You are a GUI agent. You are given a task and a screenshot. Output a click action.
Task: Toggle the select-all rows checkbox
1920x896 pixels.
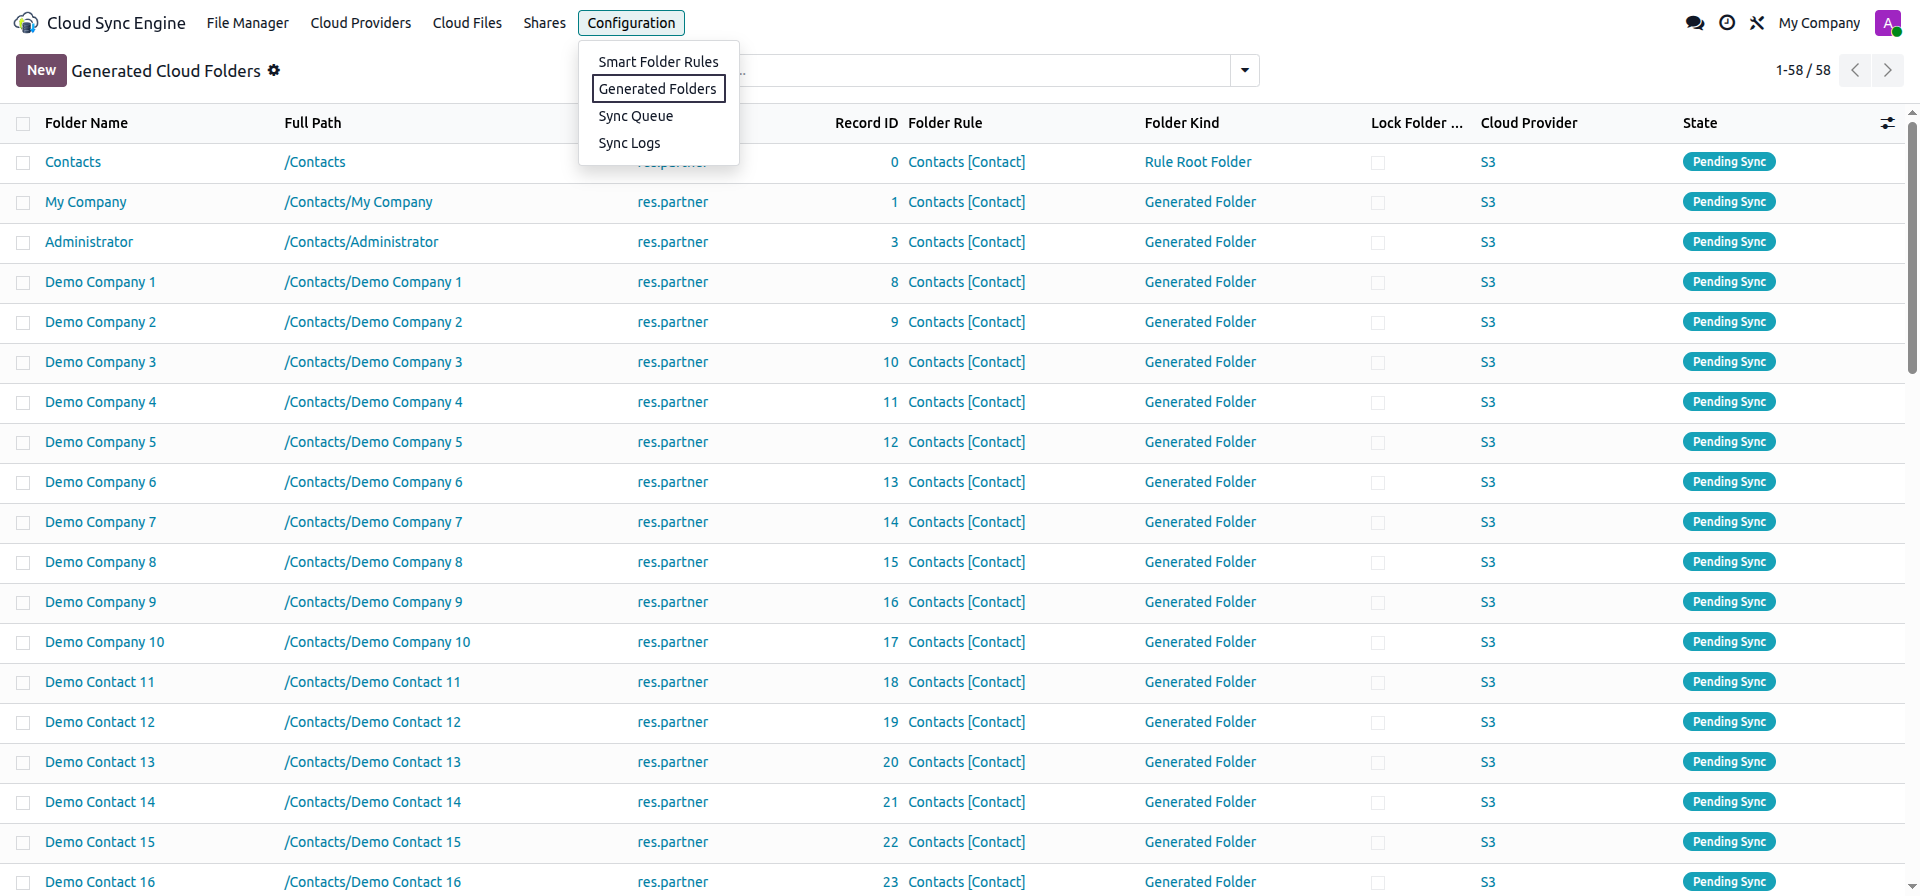(x=23, y=124)
